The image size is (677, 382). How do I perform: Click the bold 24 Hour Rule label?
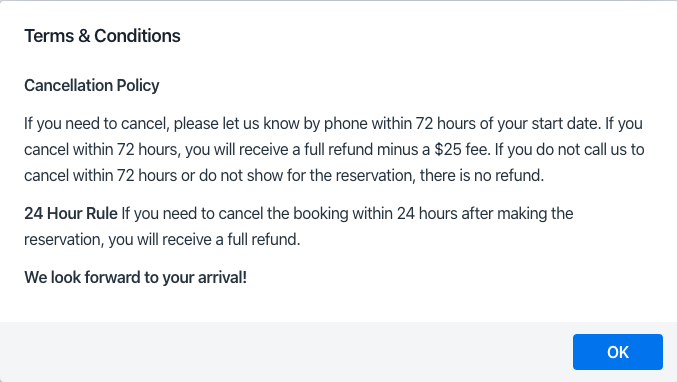coord(71,213)
